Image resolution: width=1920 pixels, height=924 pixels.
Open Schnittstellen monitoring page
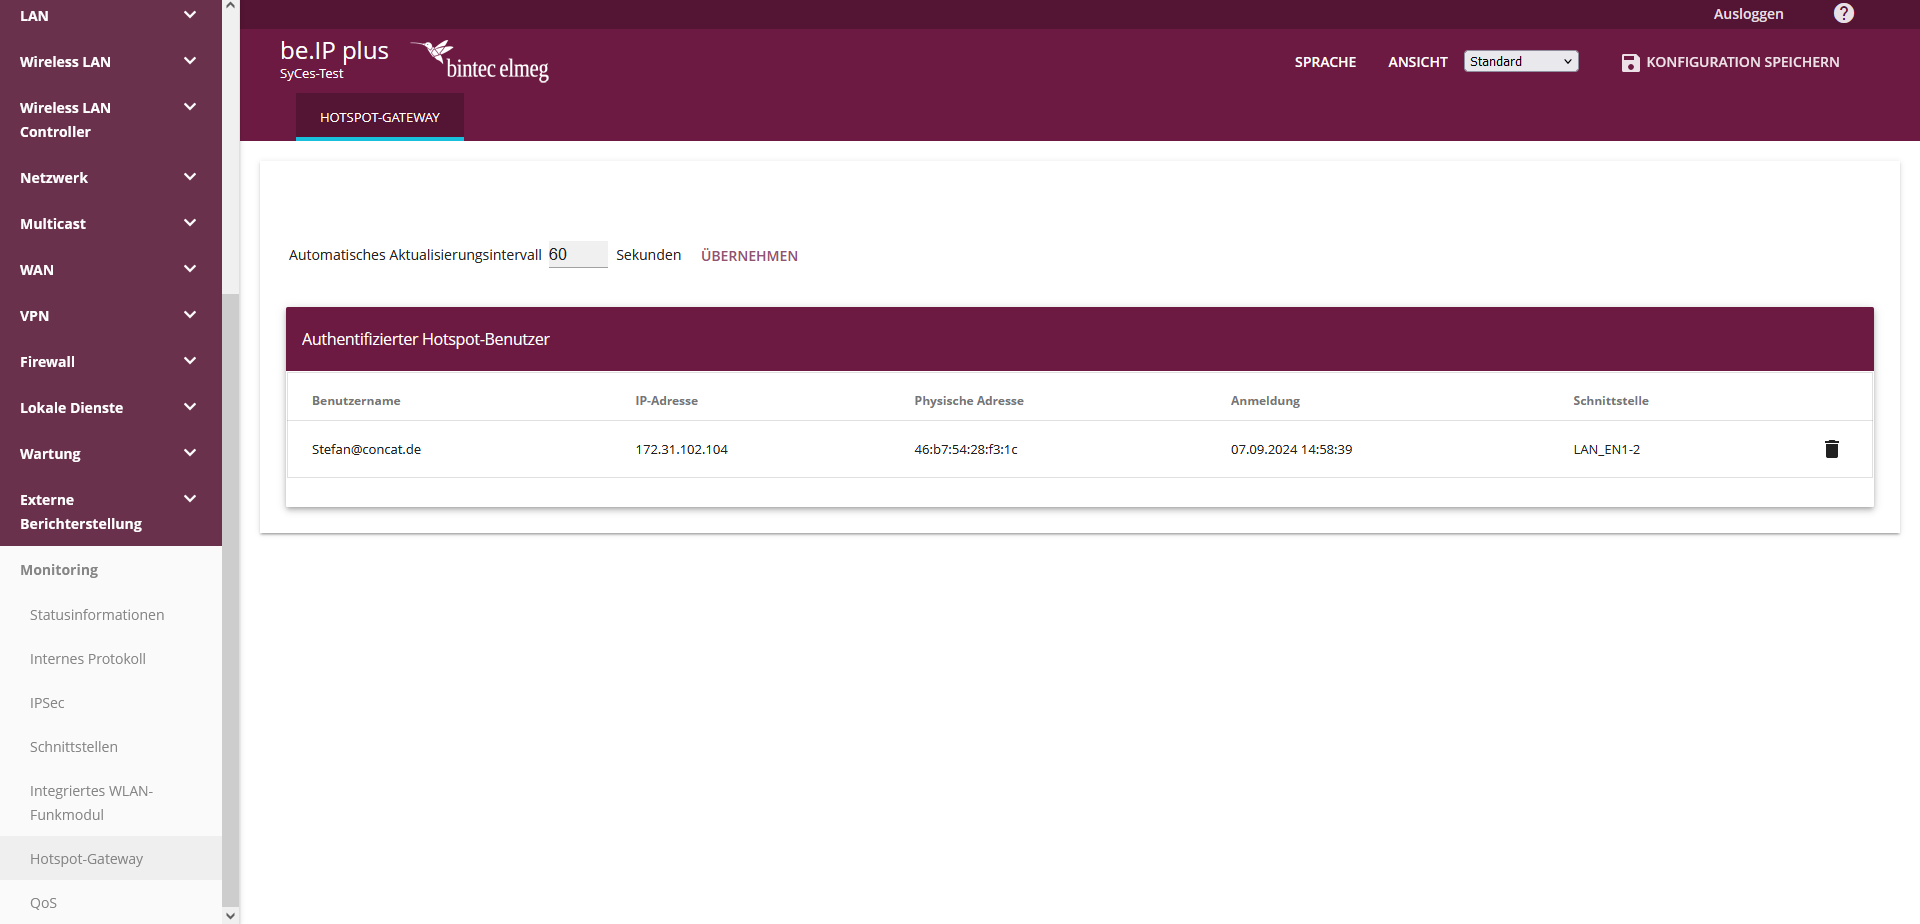point(74,747)
